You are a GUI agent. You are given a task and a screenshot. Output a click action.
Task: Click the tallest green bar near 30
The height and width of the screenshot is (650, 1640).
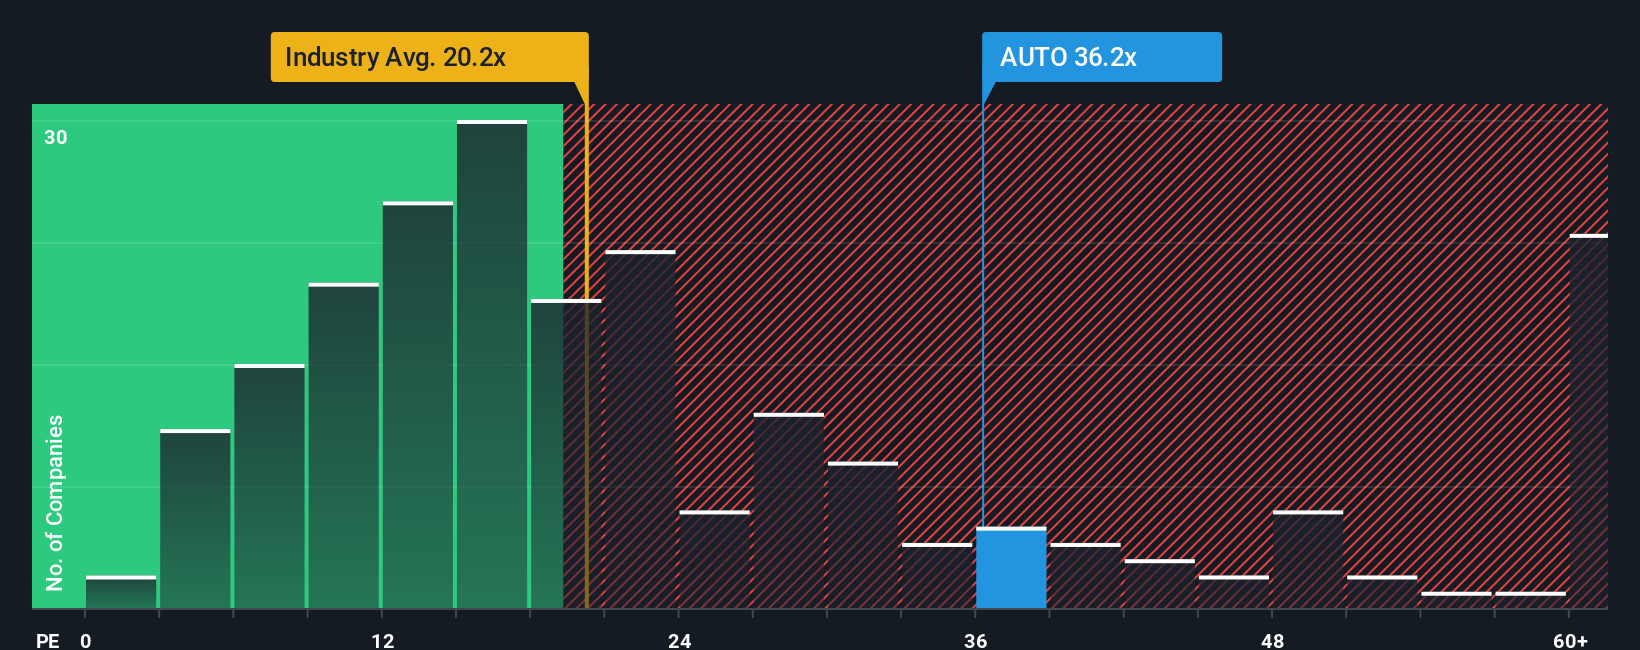(492, 365)
